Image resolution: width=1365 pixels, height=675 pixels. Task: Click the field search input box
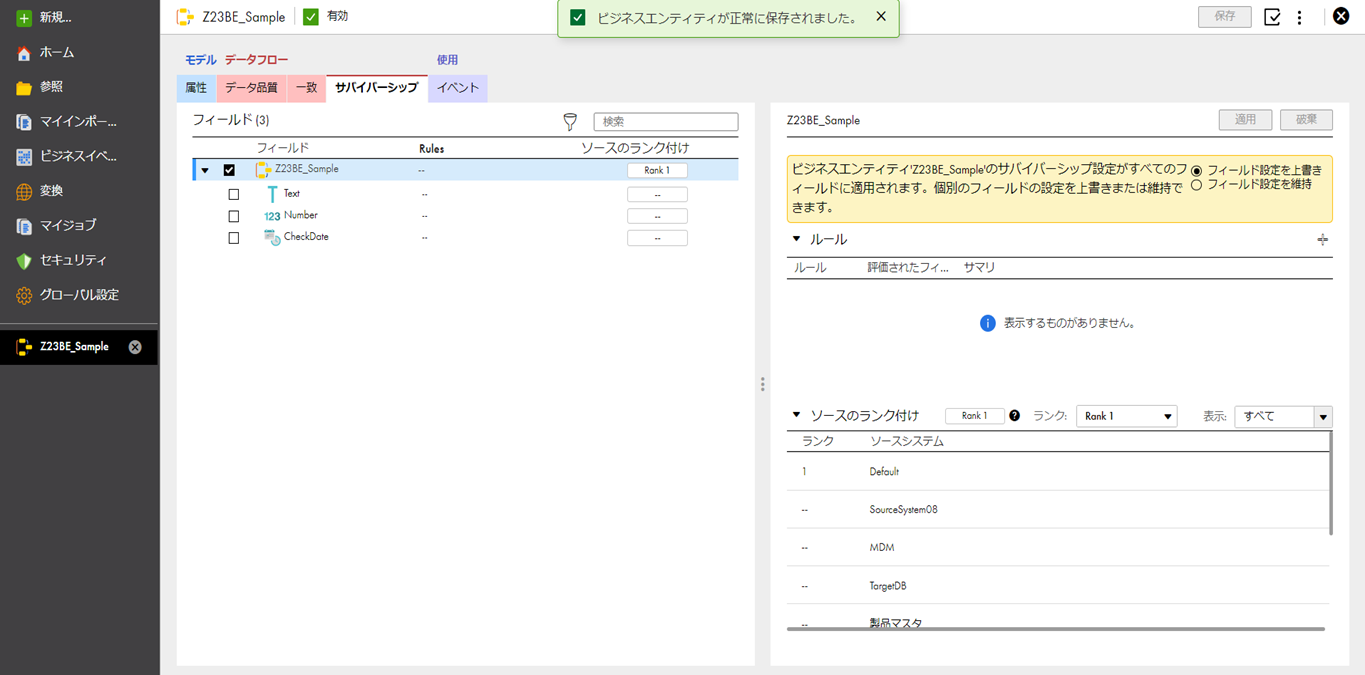666,122
